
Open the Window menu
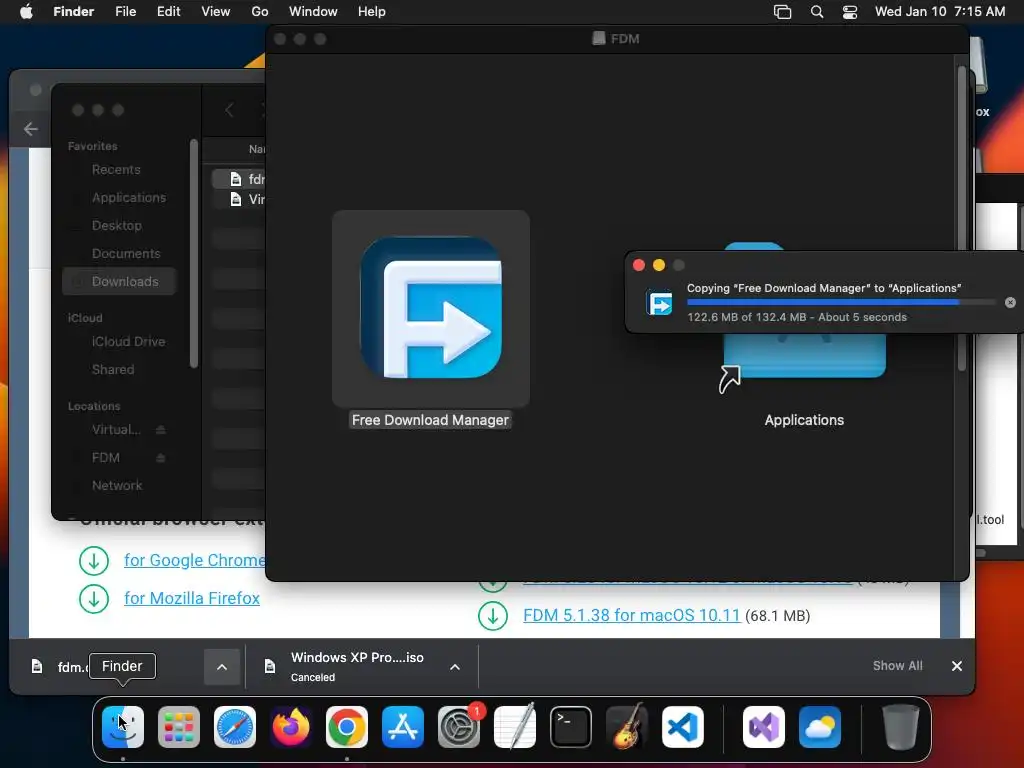click(x=313, y=12)
